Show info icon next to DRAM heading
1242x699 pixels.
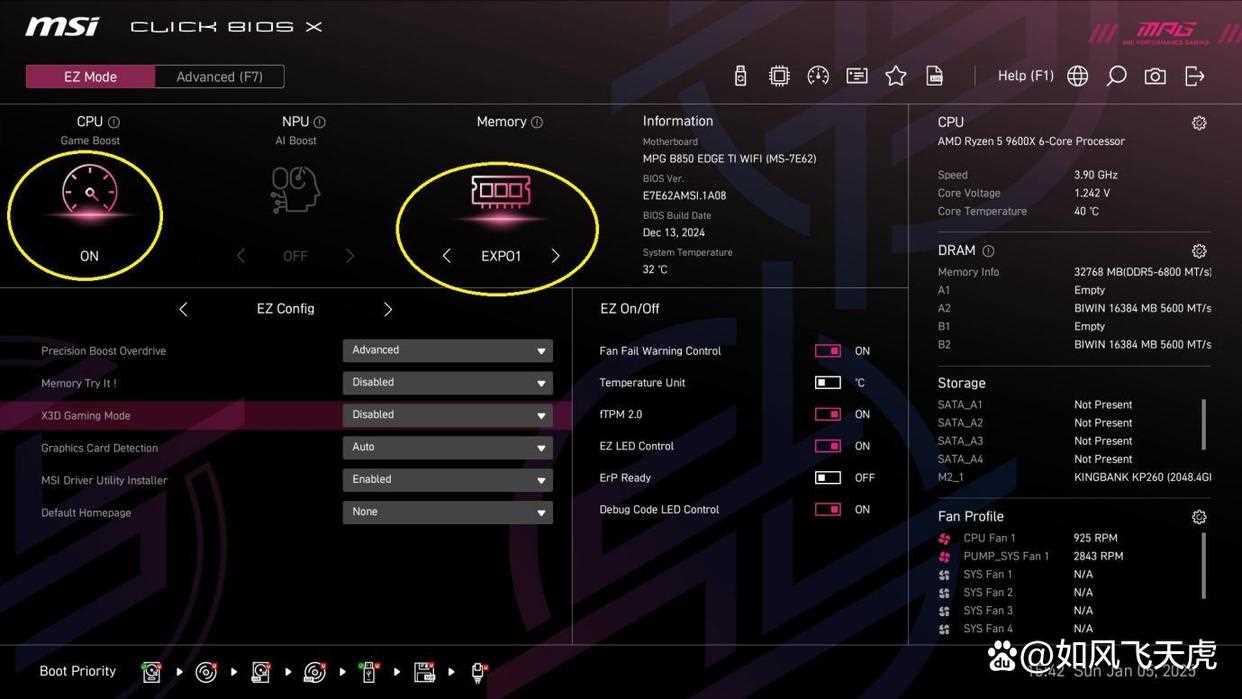click(x=988, y=251)
